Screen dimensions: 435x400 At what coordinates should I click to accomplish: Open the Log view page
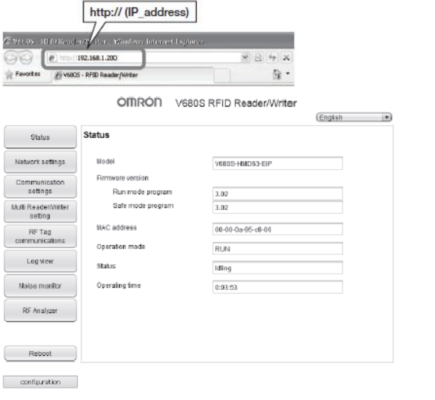(x=40, y=261)
